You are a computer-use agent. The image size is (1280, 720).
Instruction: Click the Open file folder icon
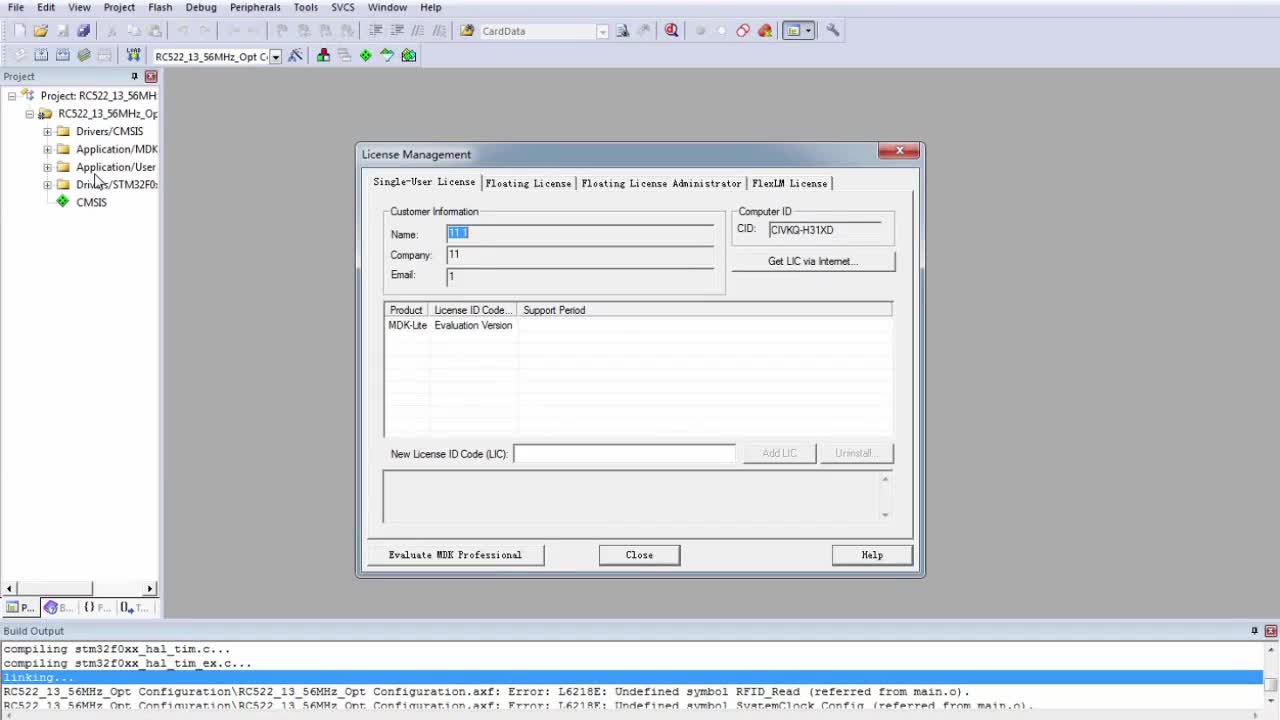pos(41,31)
